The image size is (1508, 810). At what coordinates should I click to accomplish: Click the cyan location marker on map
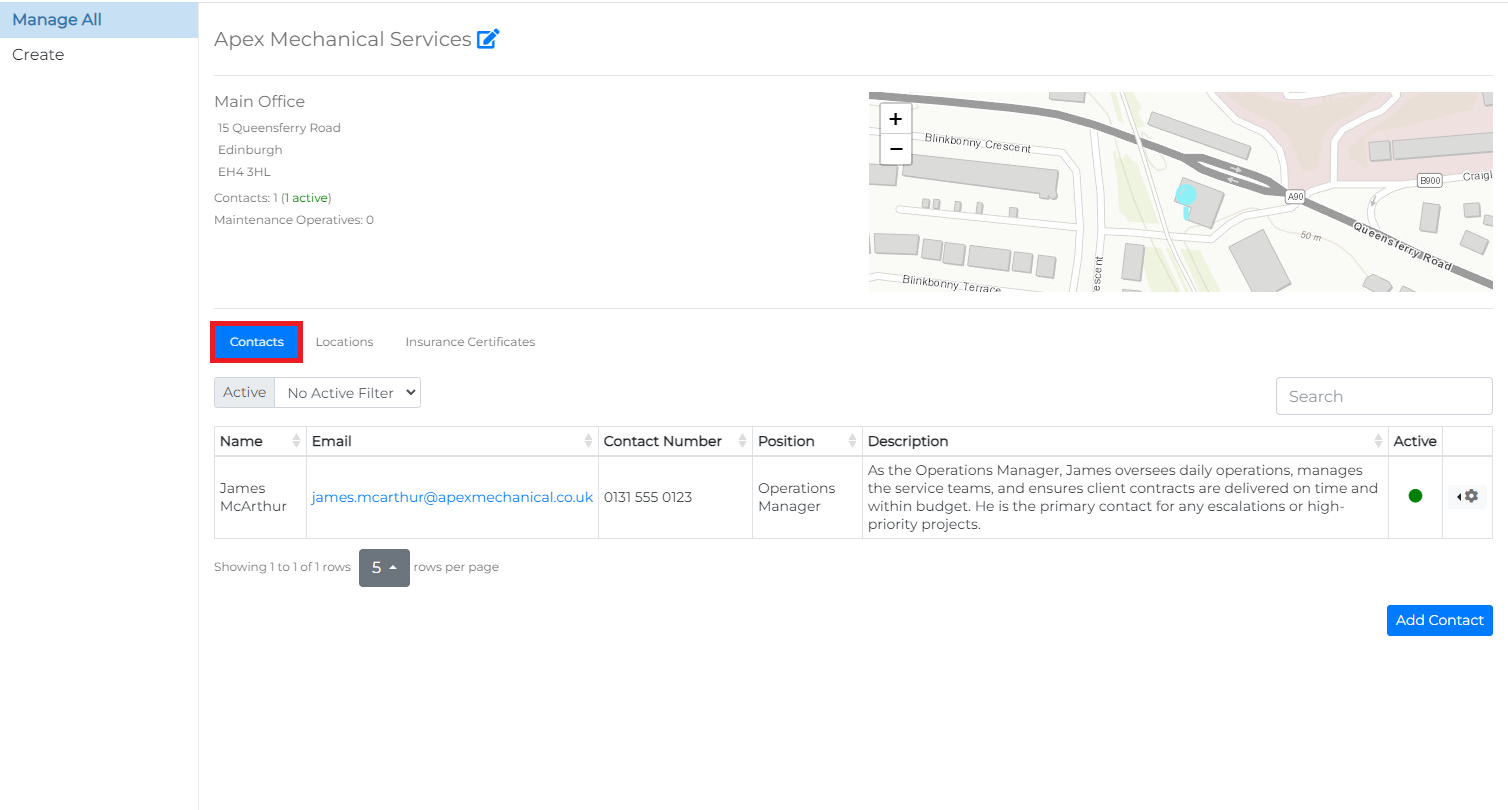click(1186, 196)
